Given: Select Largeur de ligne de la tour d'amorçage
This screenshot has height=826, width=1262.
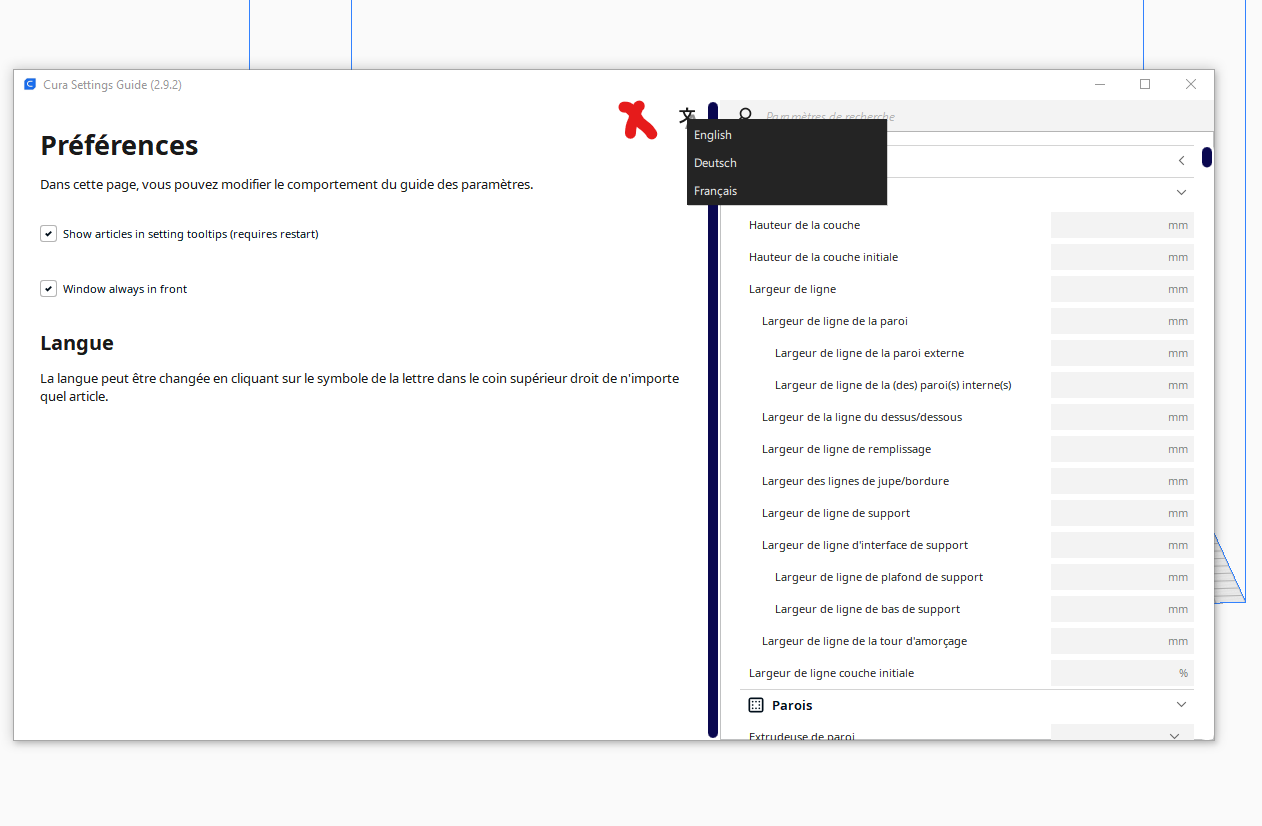Looking at the screenshot, I should click(864, 641).
